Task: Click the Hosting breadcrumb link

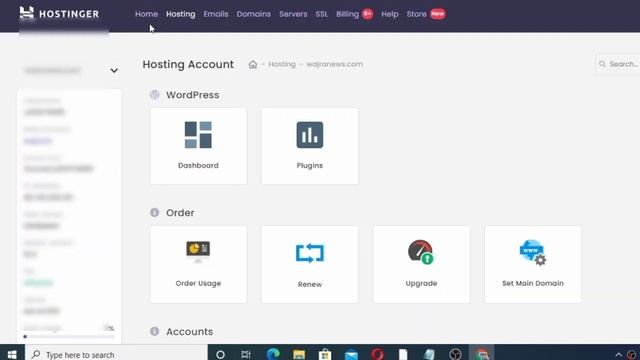Action: (282, 64)
